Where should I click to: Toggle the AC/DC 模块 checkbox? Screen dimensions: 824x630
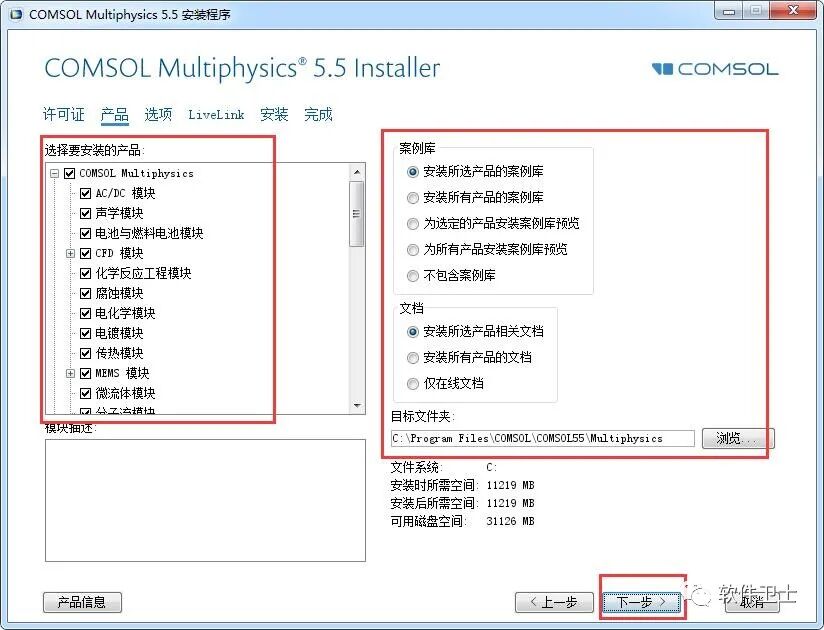tap(86, 193)
